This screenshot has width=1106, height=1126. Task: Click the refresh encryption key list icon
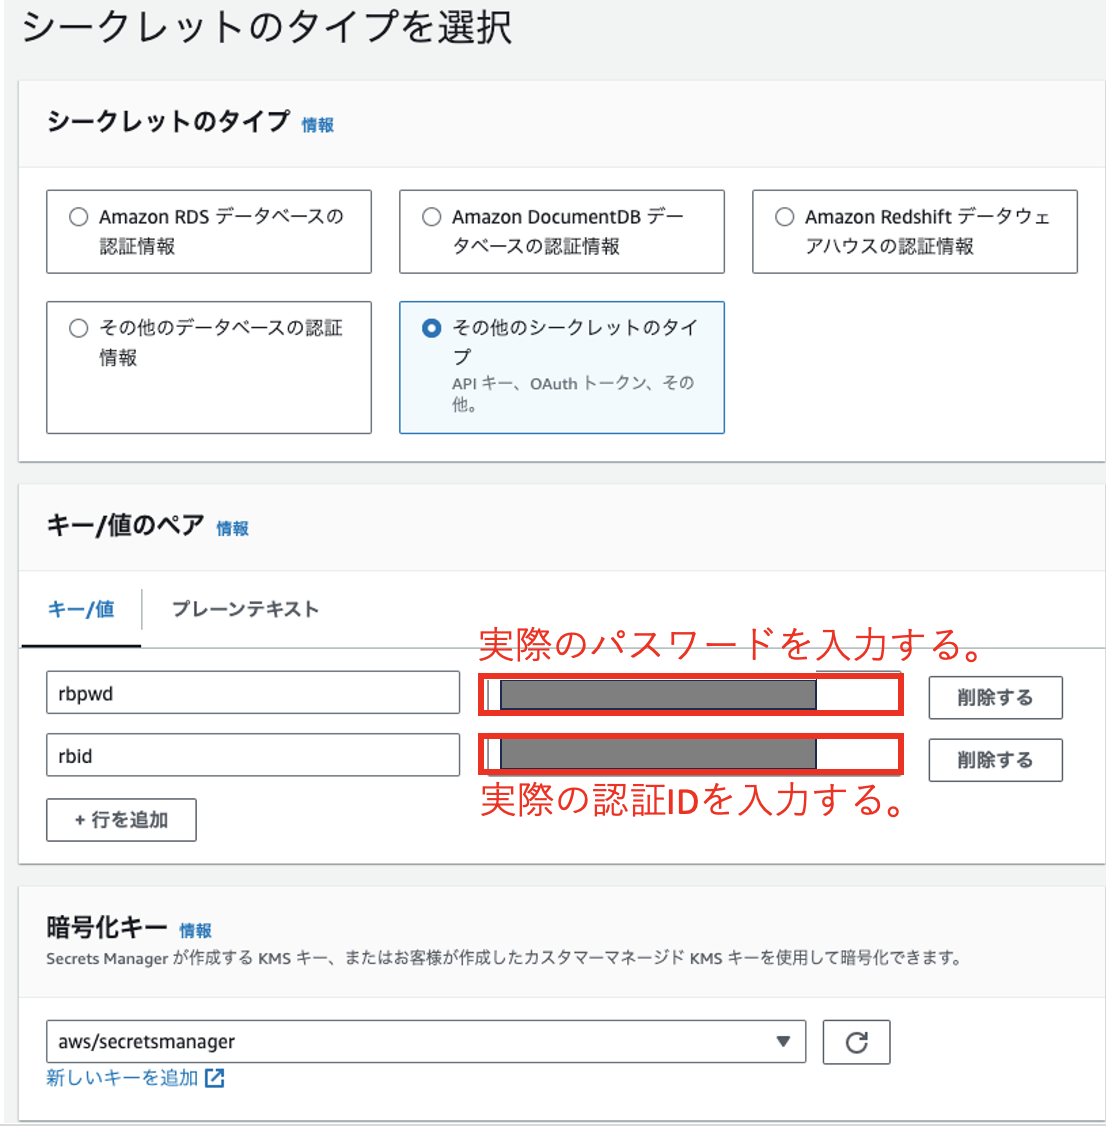856,1042
